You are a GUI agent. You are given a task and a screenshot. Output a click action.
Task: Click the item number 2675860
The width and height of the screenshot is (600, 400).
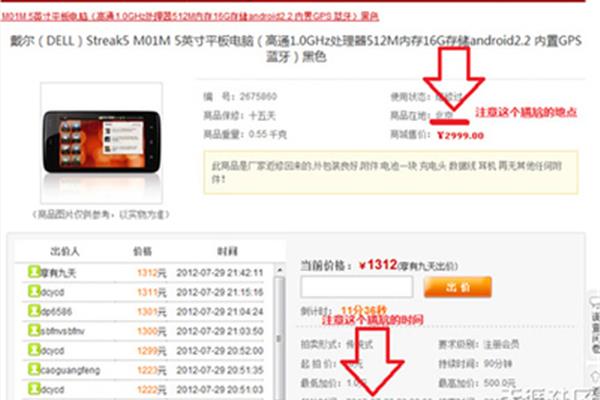coord(258,96)
